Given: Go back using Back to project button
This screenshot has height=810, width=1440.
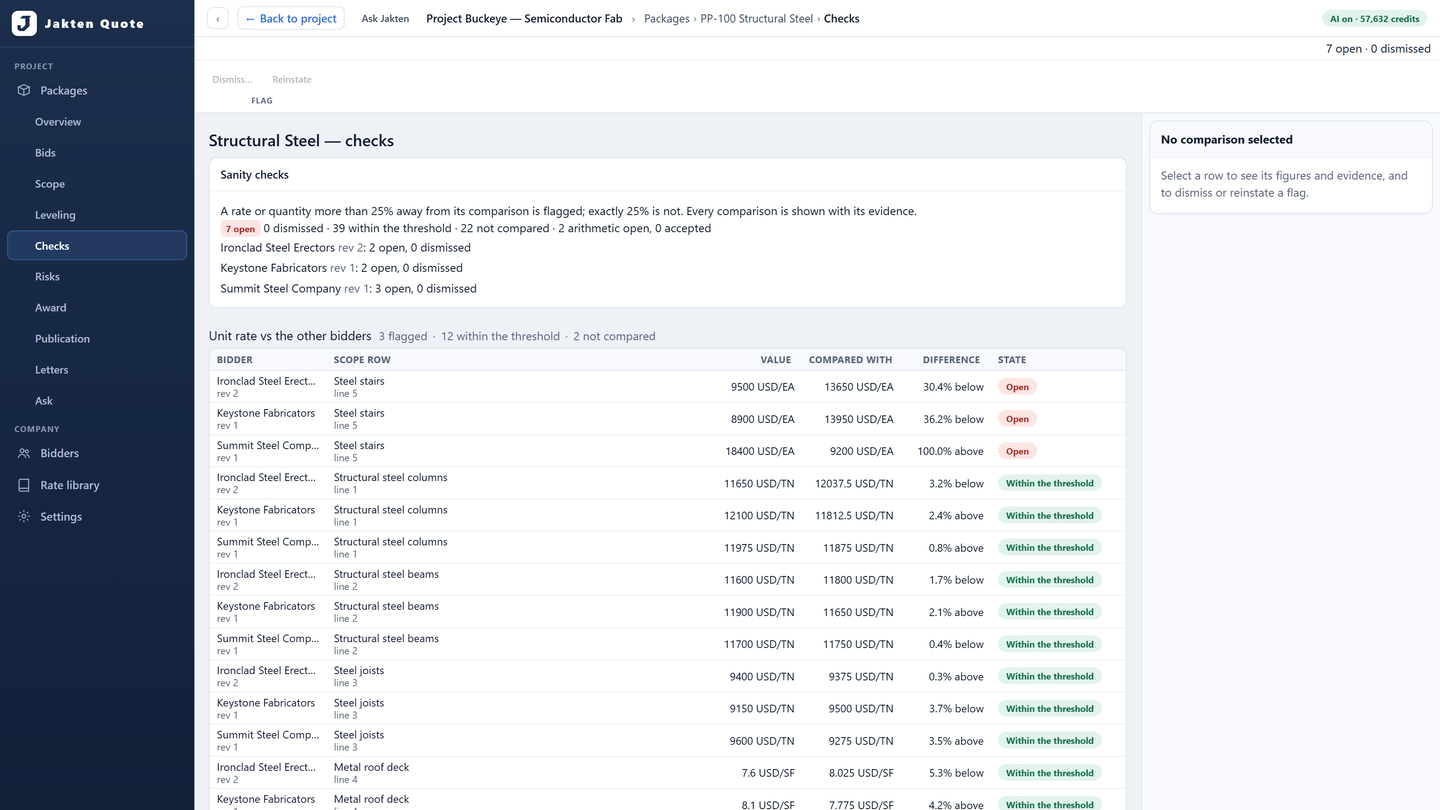Looking at the screenshot, I should (x=291, y=18).
